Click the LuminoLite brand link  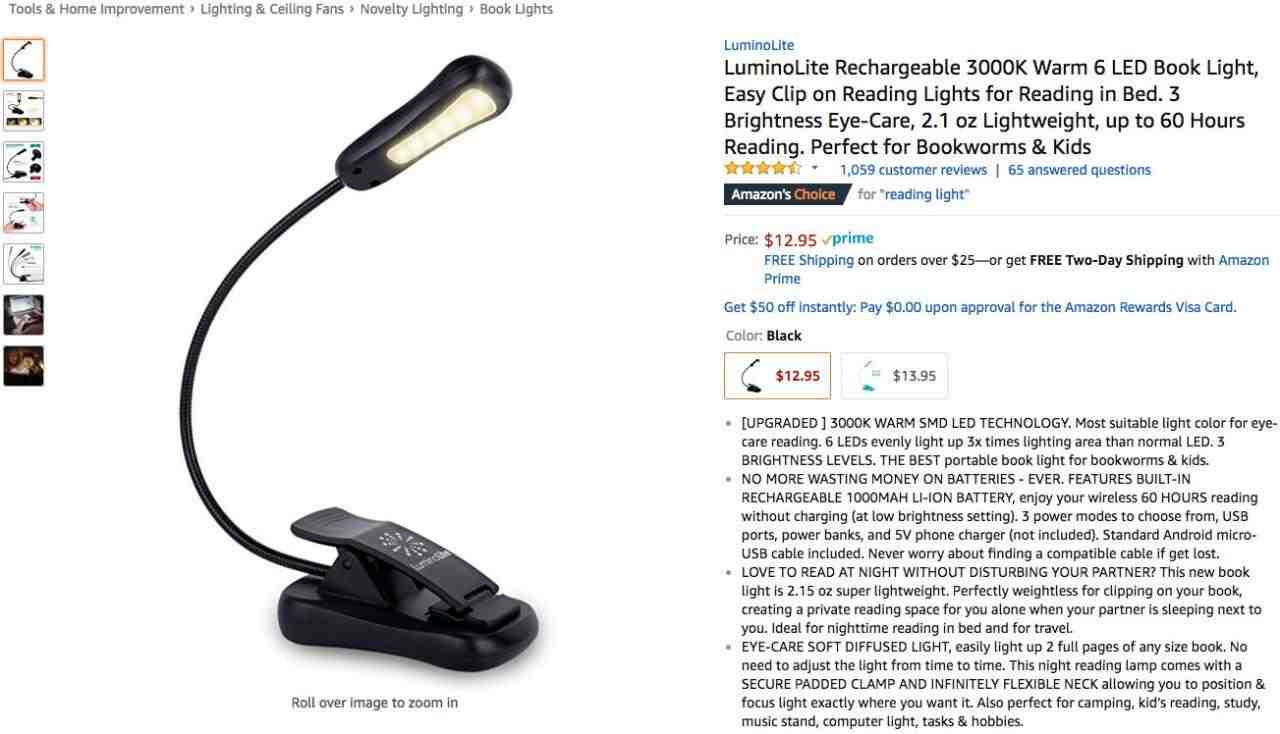(759, 45)
